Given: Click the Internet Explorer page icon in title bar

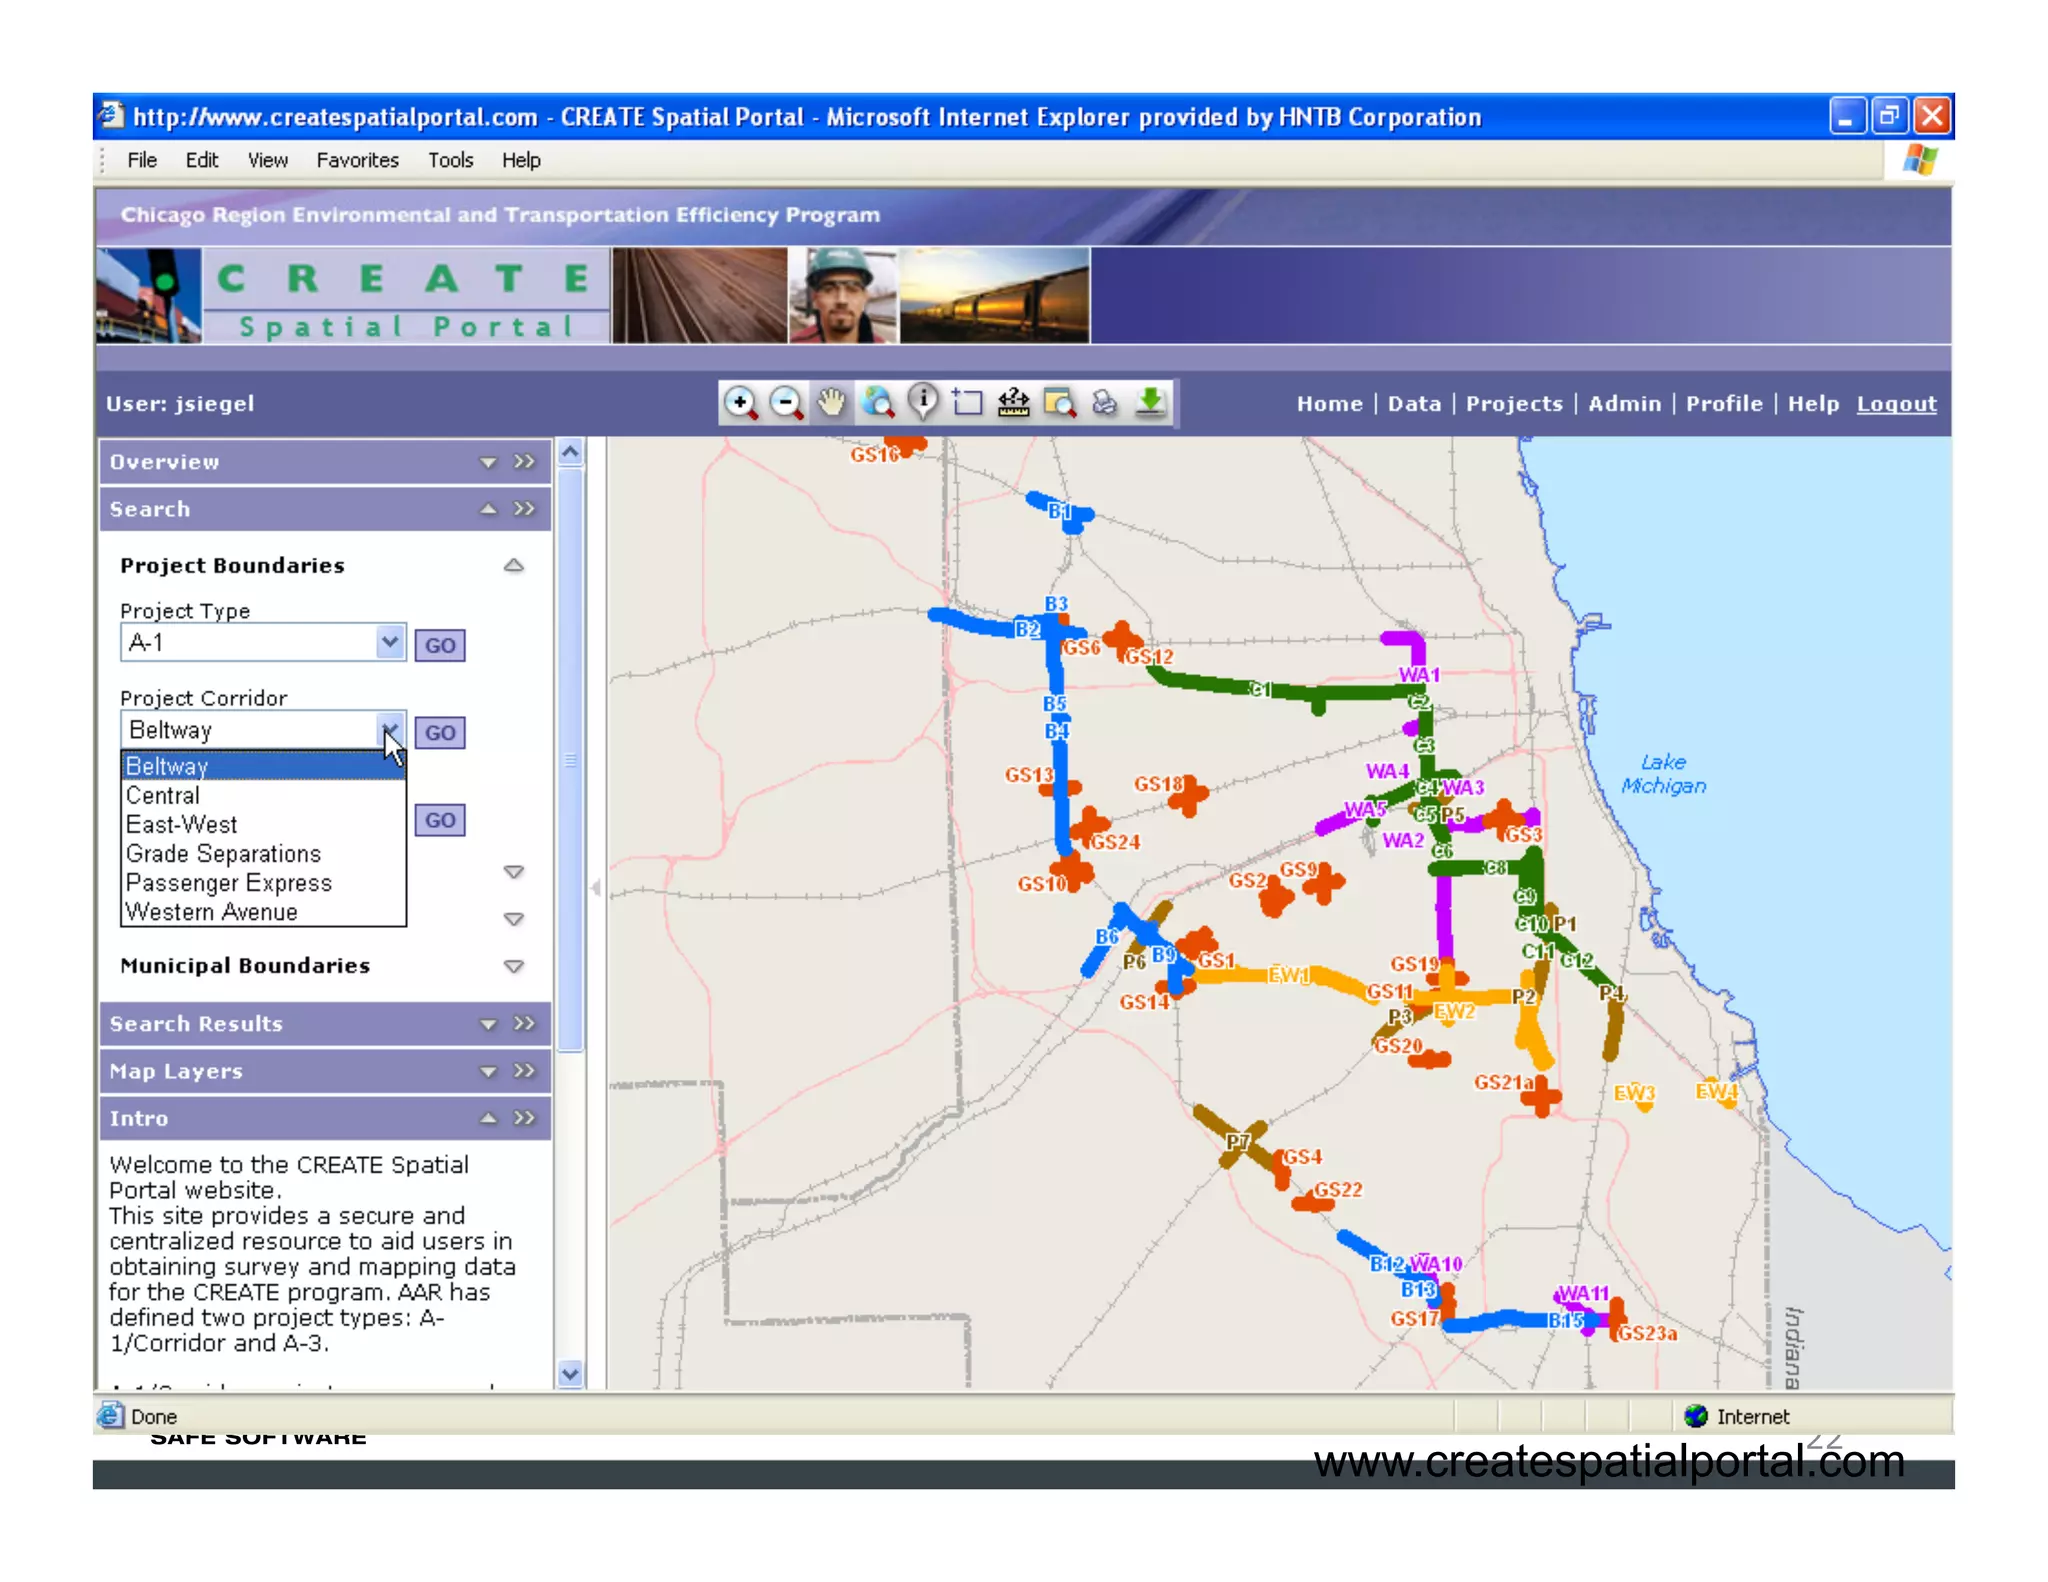Looking at the screenshot, I should pyautogui.click(x=110, y=116).
